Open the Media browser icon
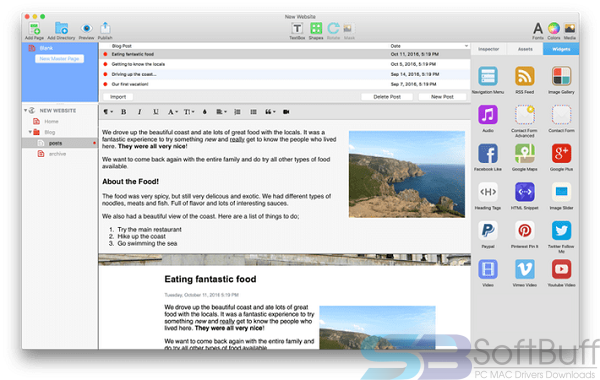Screen dimensions: 600x380 tap(570, 28)
